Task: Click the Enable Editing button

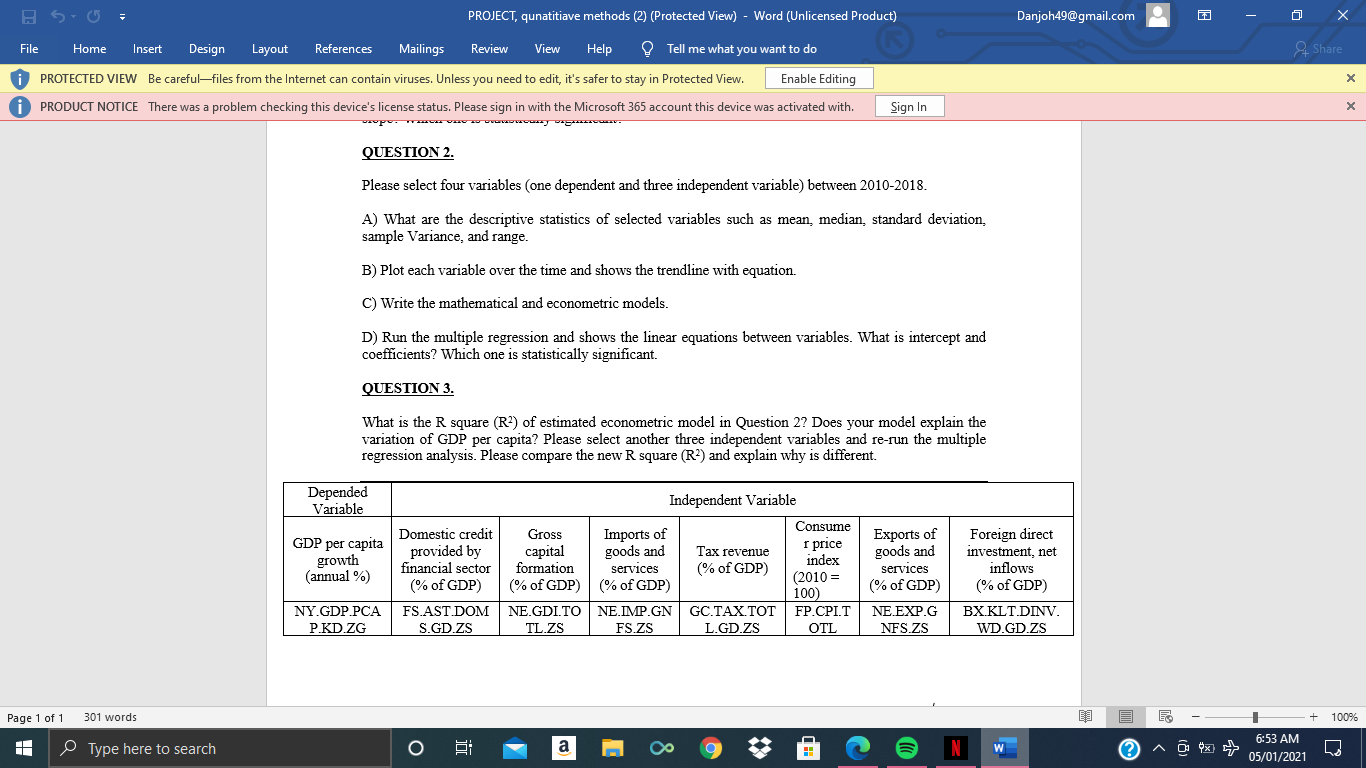Action: pos(818,77)
